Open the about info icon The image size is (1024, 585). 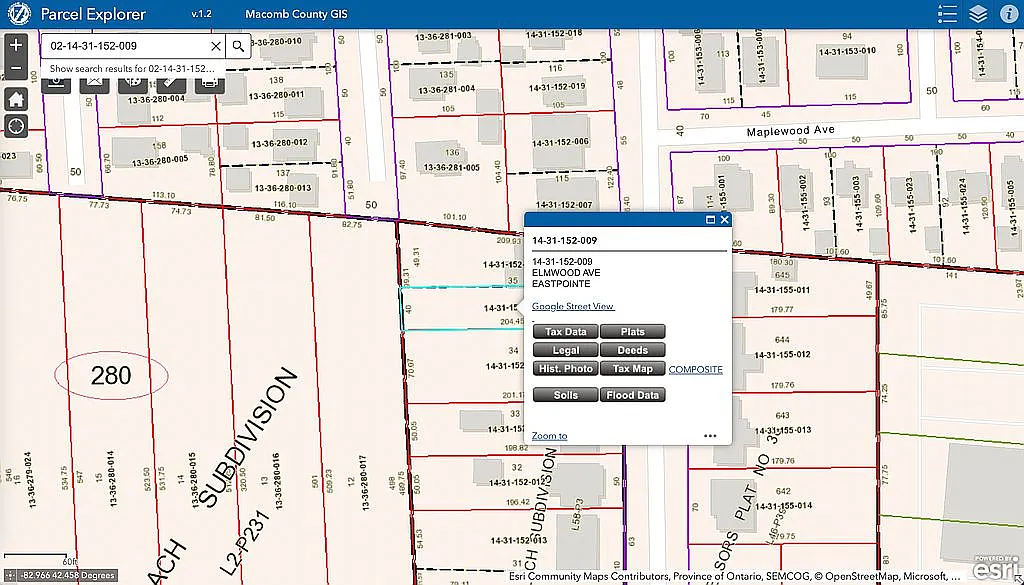coord(1007,14)
